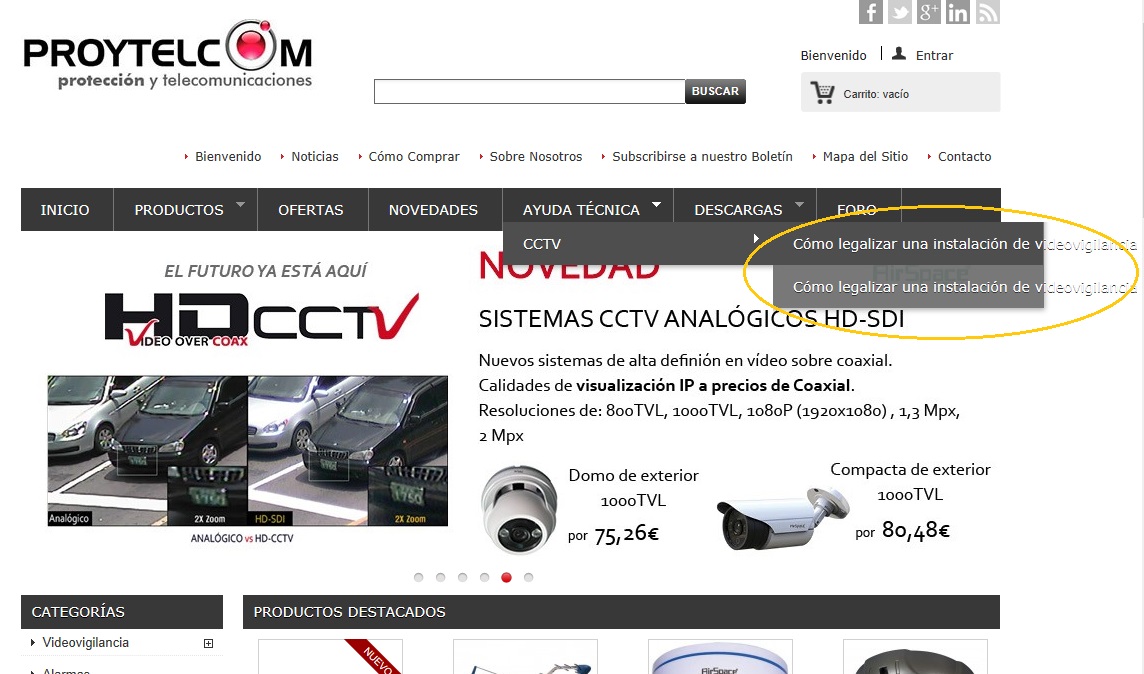Open the Cómo Comprar link
The width and height of the screenshot is (1144, 674).
[x=414, y=156]
